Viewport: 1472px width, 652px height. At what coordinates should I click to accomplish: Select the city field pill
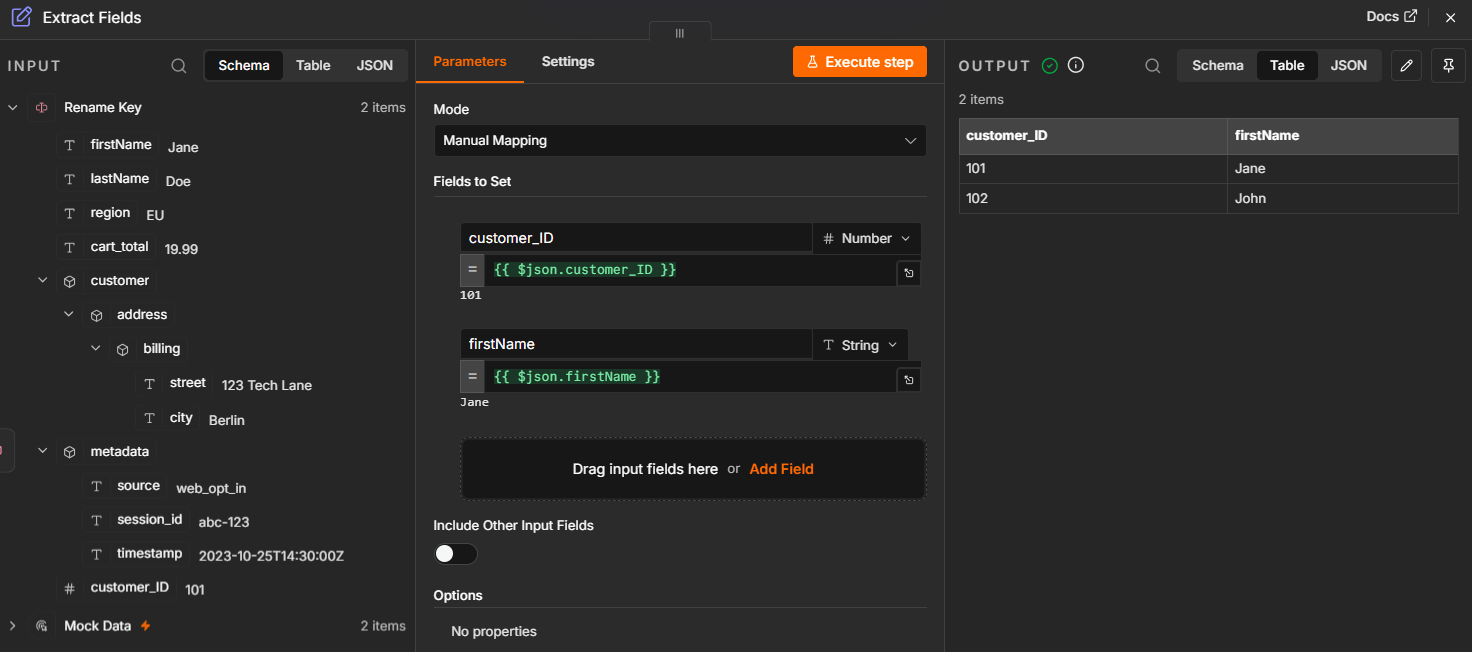pos(181,418)
